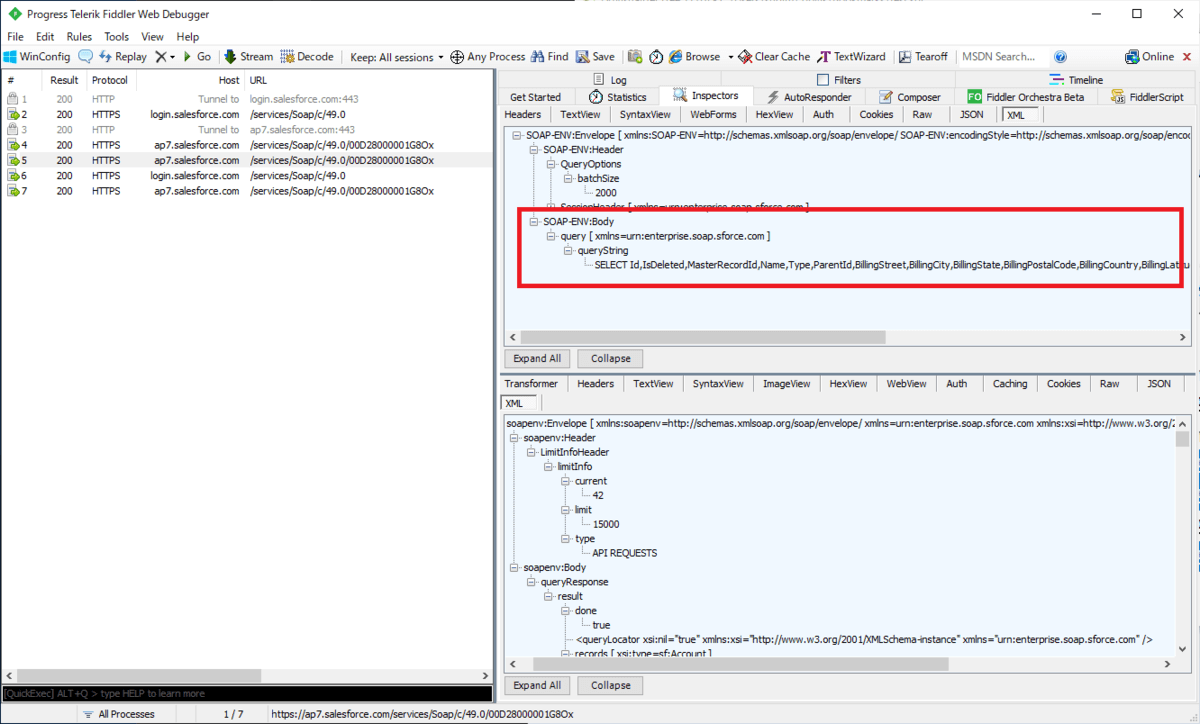Select request WebForms inspector tab
This screenshot has height=724, width=1200.
(712, 114)
